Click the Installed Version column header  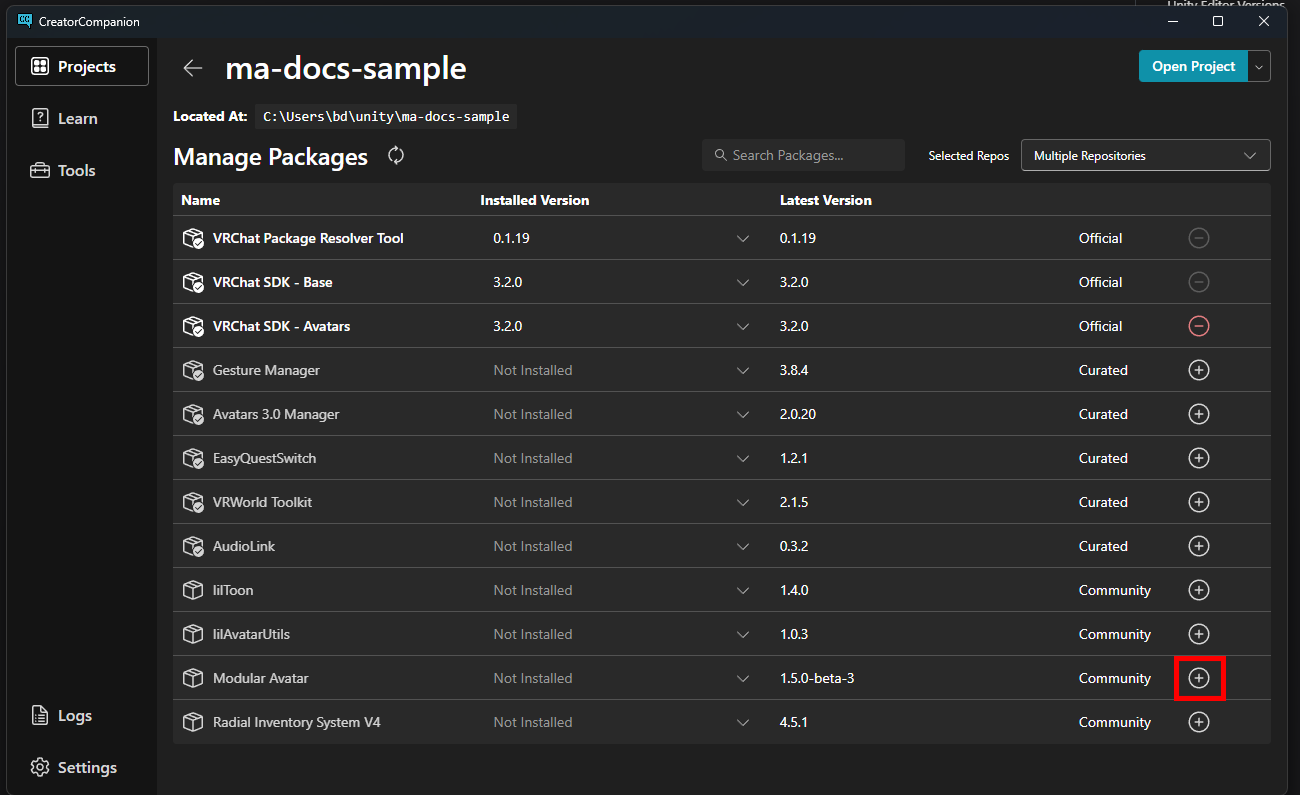[x=534, y=200]
